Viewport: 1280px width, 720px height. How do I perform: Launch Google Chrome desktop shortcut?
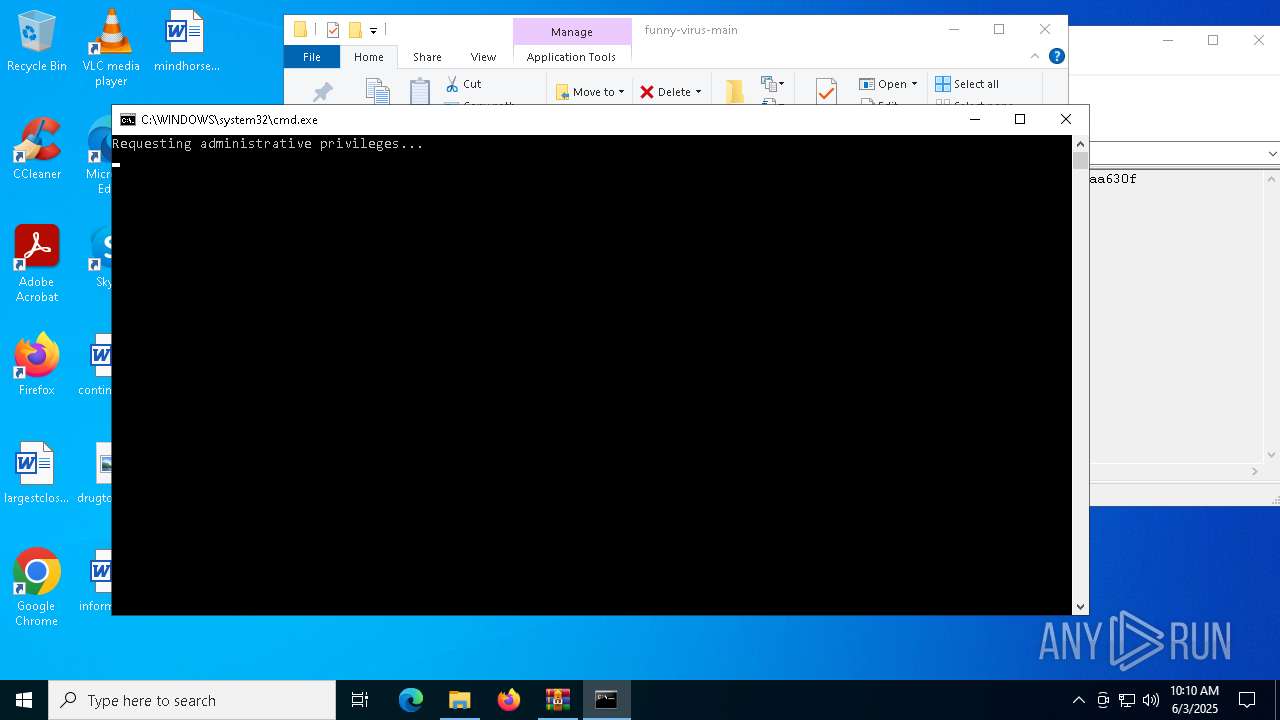coord(36,587)
